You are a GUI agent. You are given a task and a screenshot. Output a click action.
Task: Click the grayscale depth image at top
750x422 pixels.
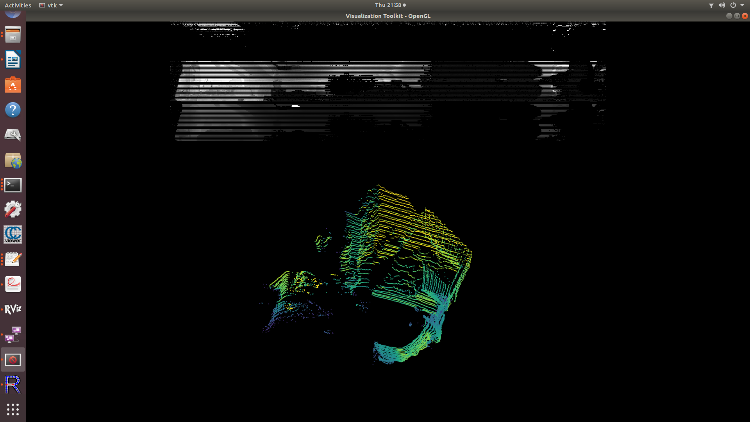point(390,95)
